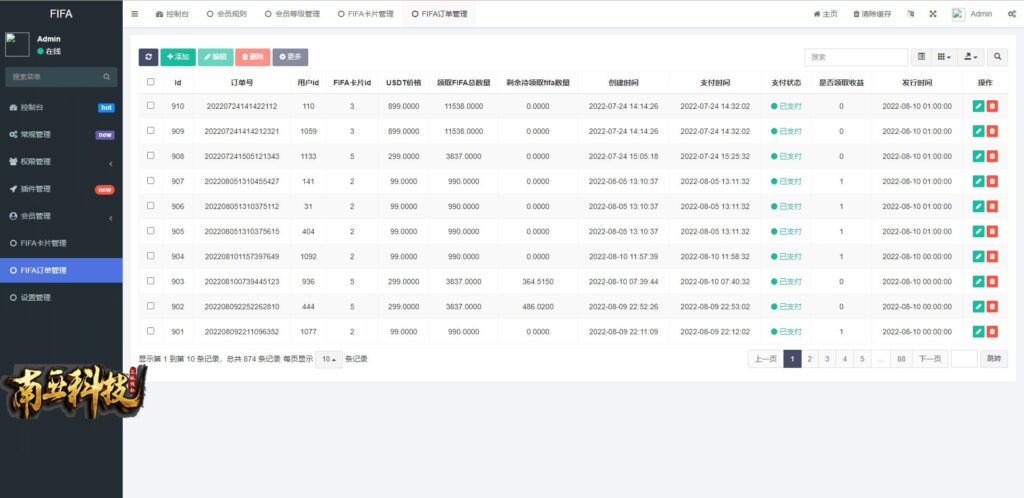Image resolution: width=1024 pixels, height=498 pixels.
Task: Edit order row Id 901
Action: [x=978, y=332]
